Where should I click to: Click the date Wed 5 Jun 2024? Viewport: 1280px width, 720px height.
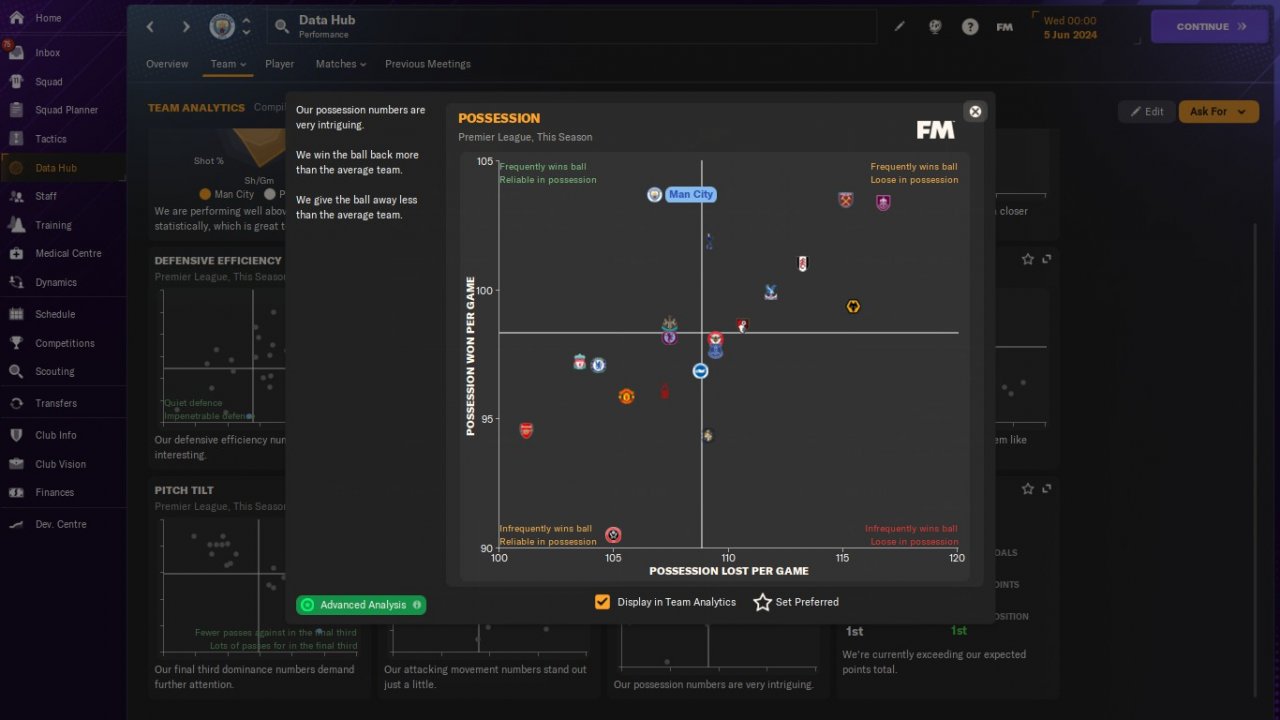click(1070, 27)
